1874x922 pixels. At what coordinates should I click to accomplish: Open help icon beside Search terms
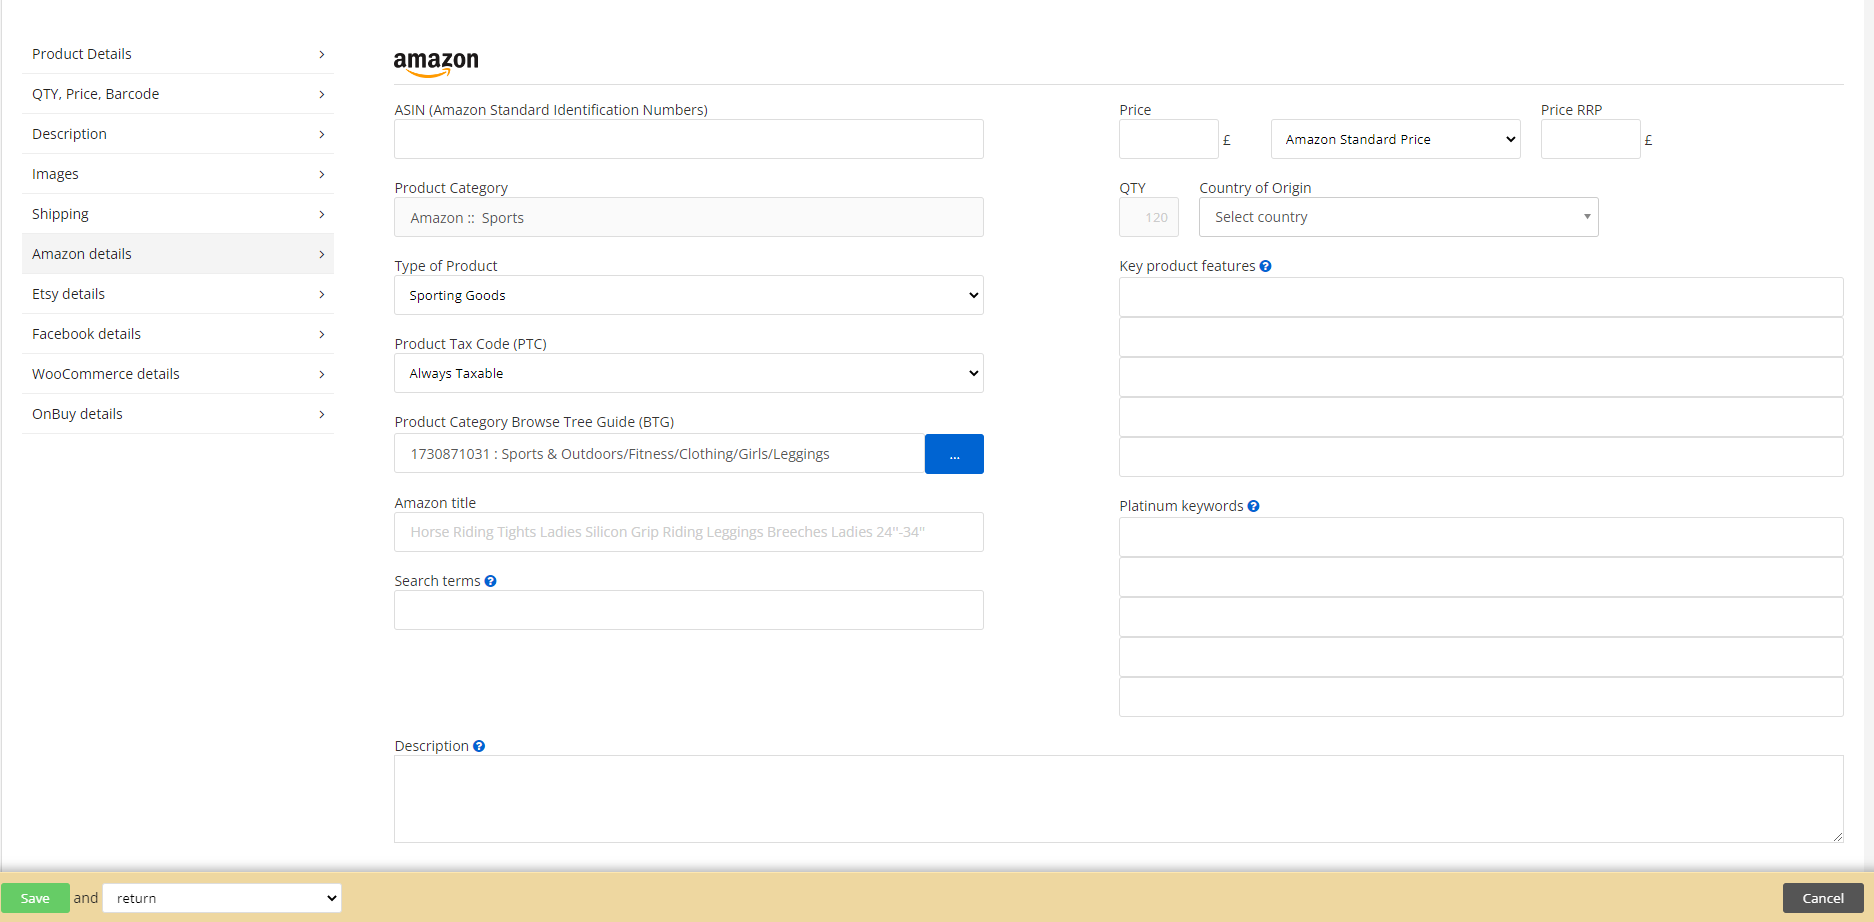click(x=490, y=581)
